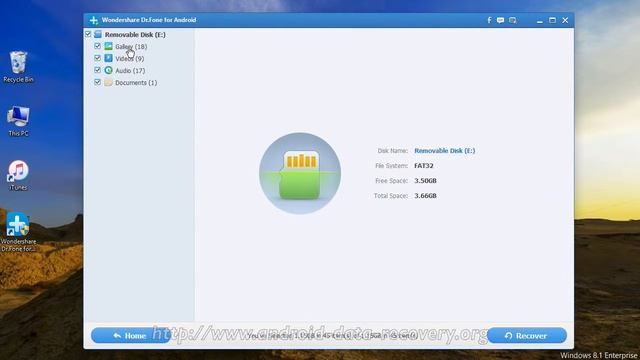
Task: Click the Audio category icon
Action: (x=108, y=70)
